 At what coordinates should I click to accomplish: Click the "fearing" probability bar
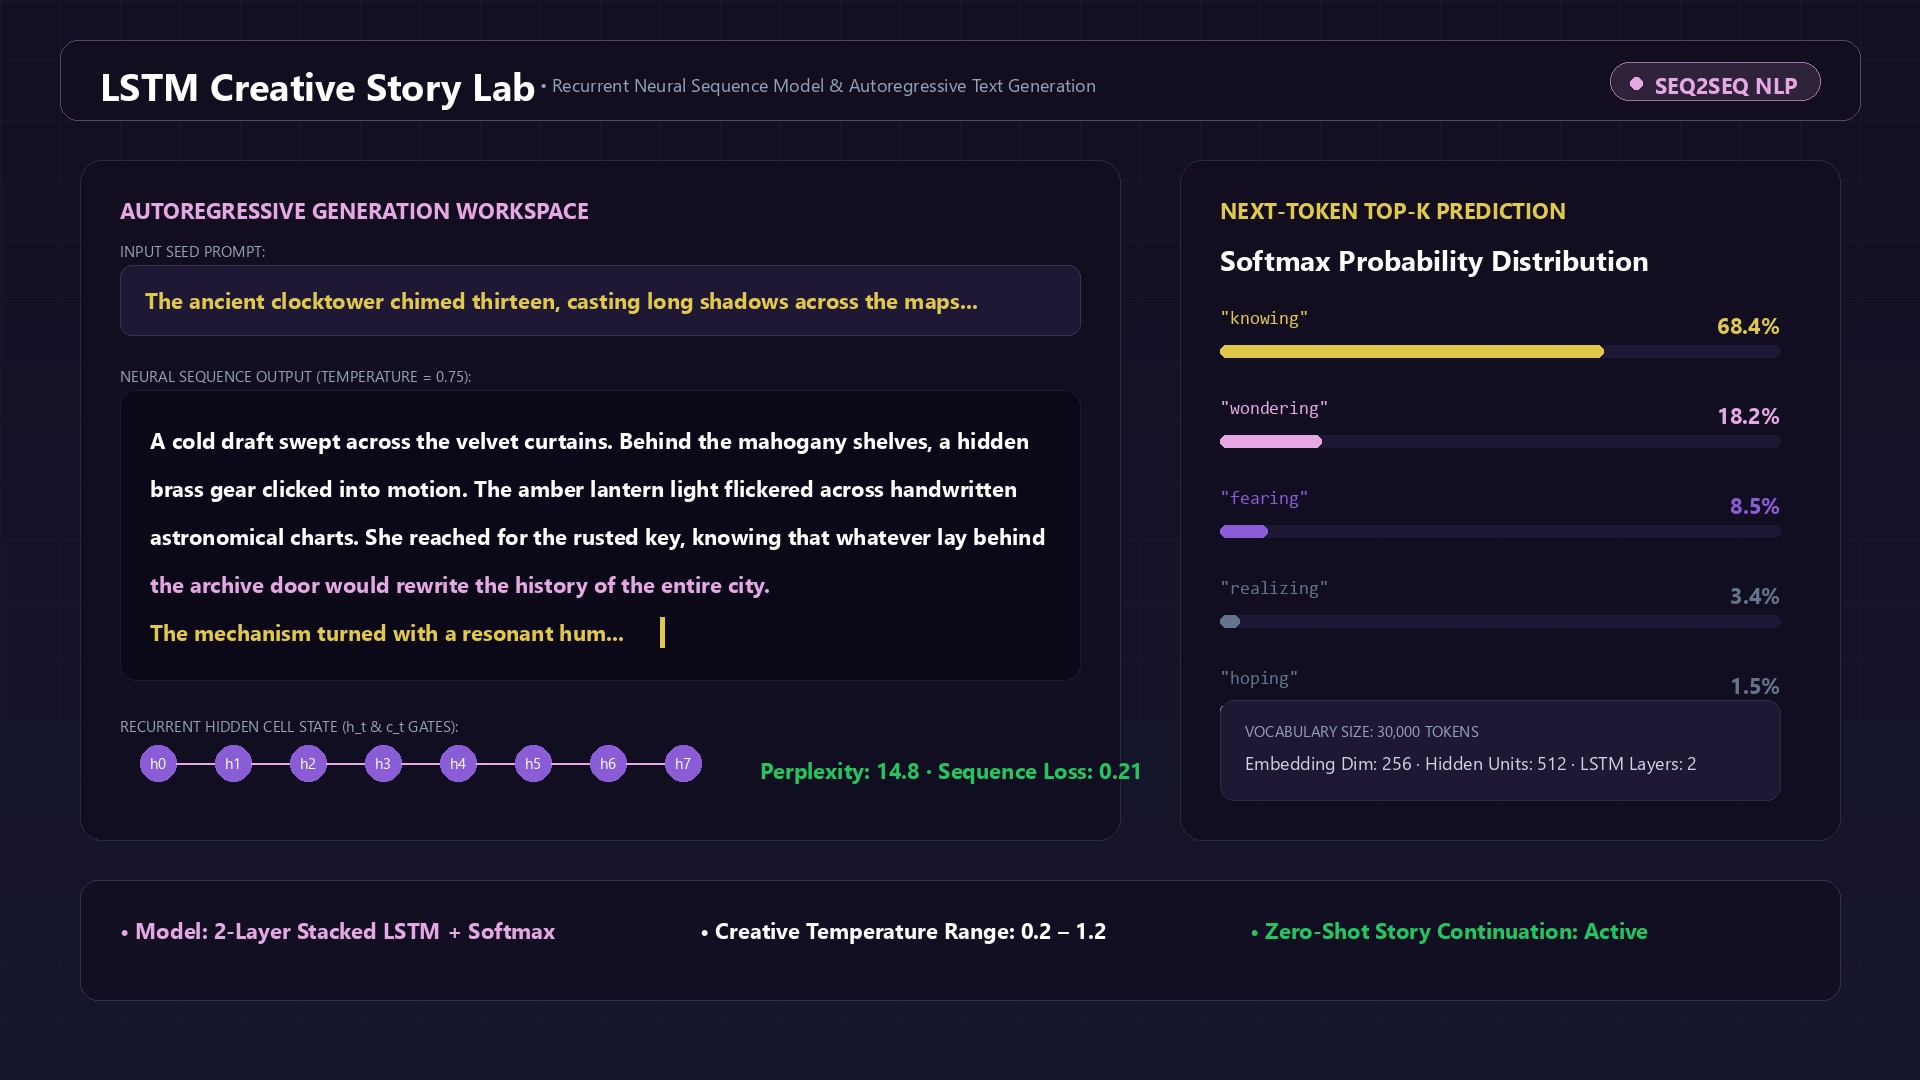point(1500,531)
